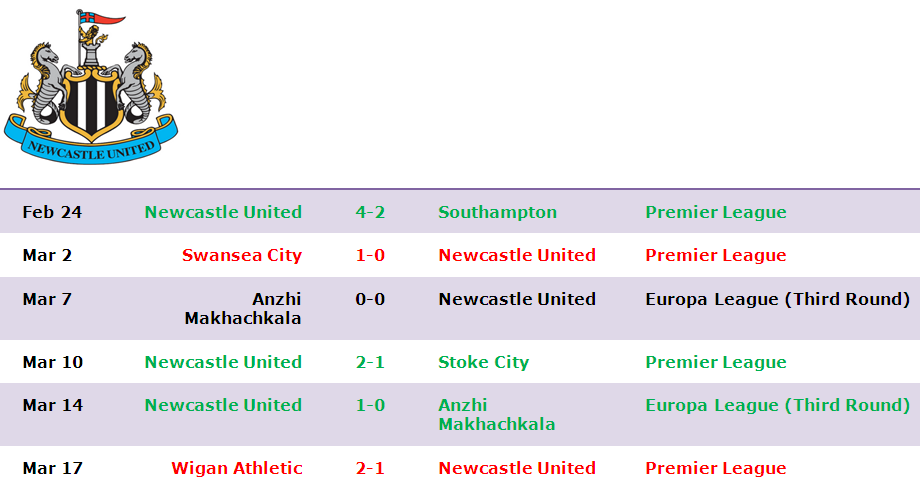Image resolution: width=920 pixels, height=489 pixels.
Task: Open Anzhi Makhachkala in the Mar 7 row
Action: [243, 308]
